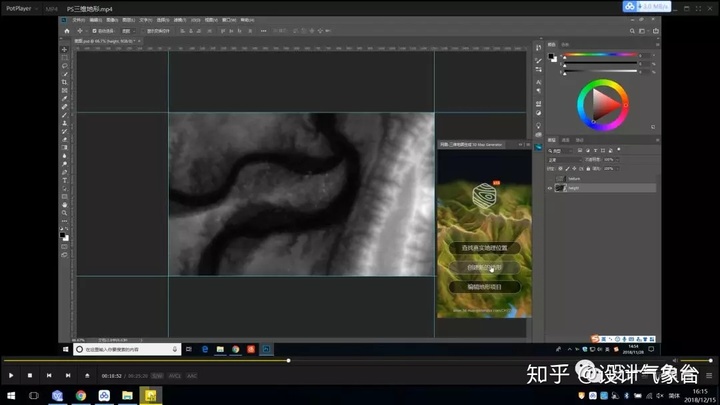The height and width of the screenshot is (405, 720).
Task: Open the workspace switcher dropdown
Action: click(x=643, y=31)
